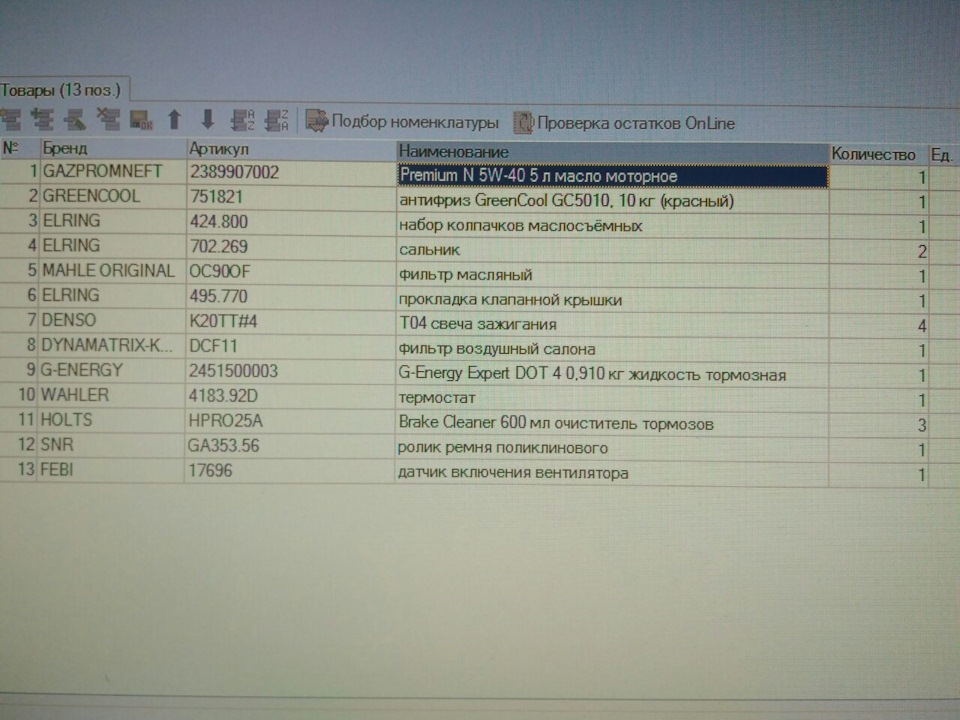Select the DENSO brand cell
Image resolution: width=960 pixels, height=720 pixels.
coord(111,320)
